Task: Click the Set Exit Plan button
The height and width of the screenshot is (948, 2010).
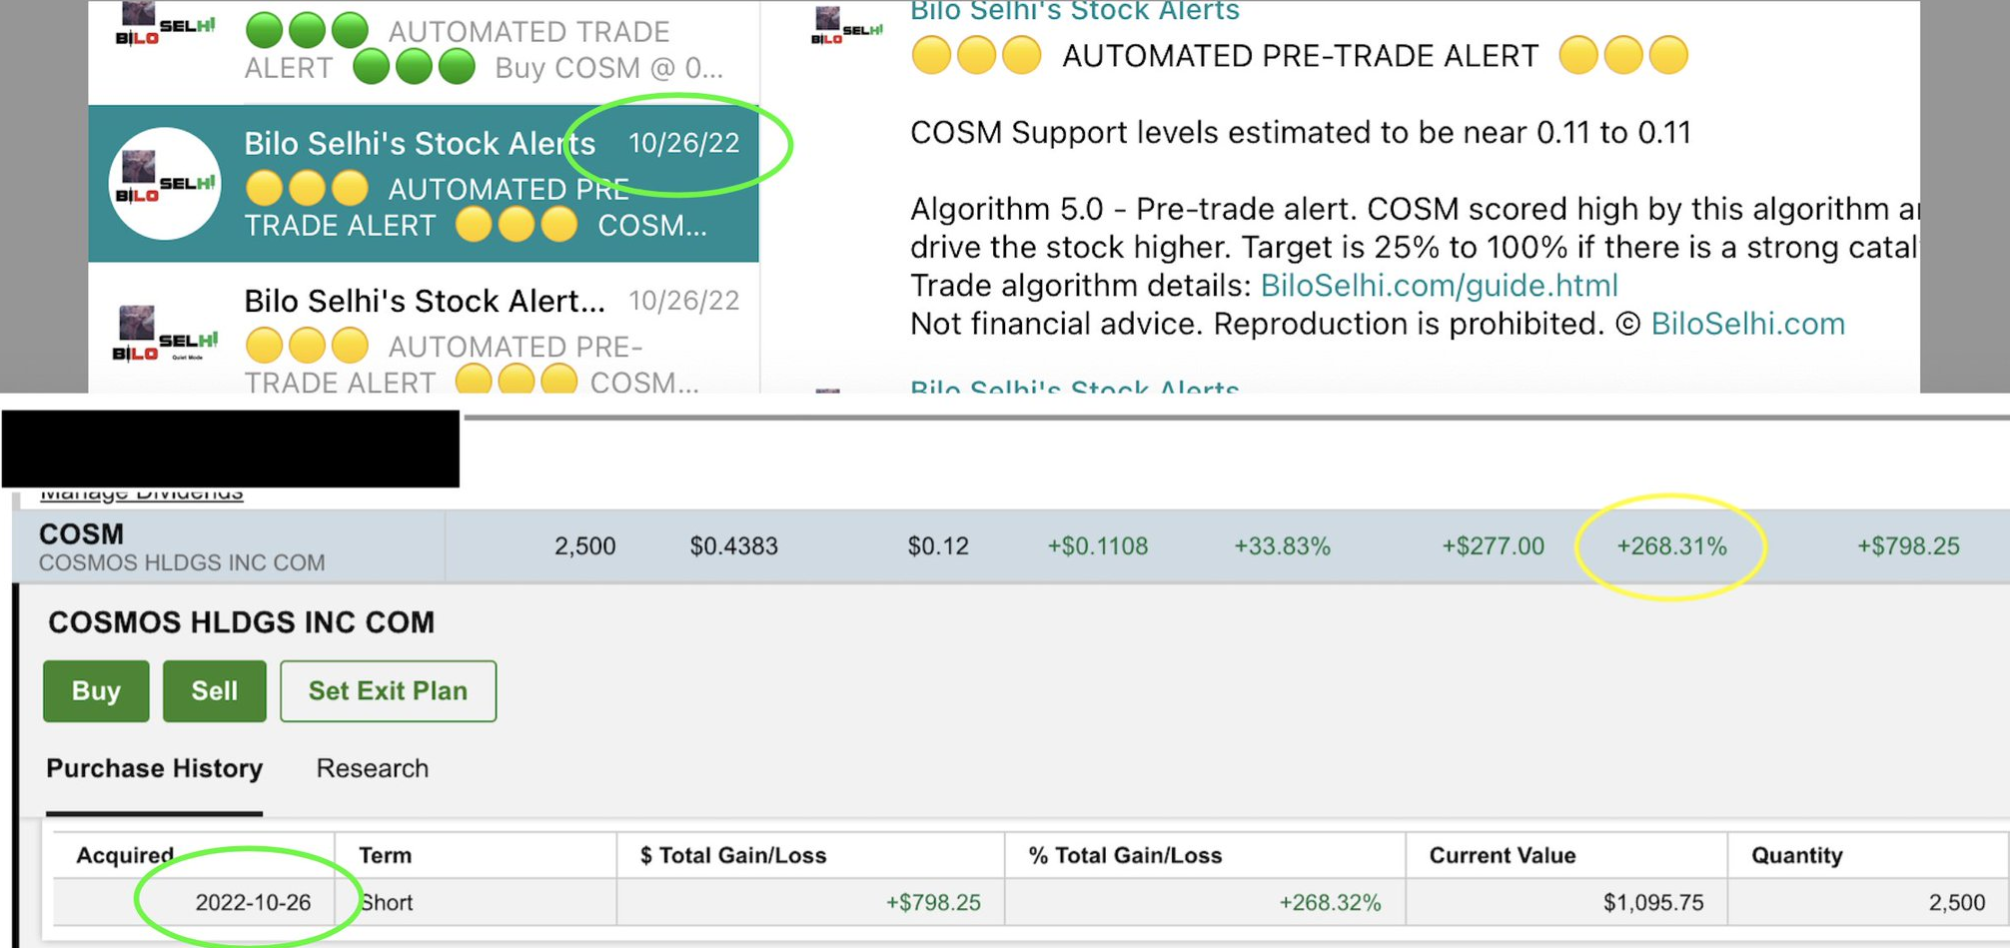Action: tap(388, 691)
